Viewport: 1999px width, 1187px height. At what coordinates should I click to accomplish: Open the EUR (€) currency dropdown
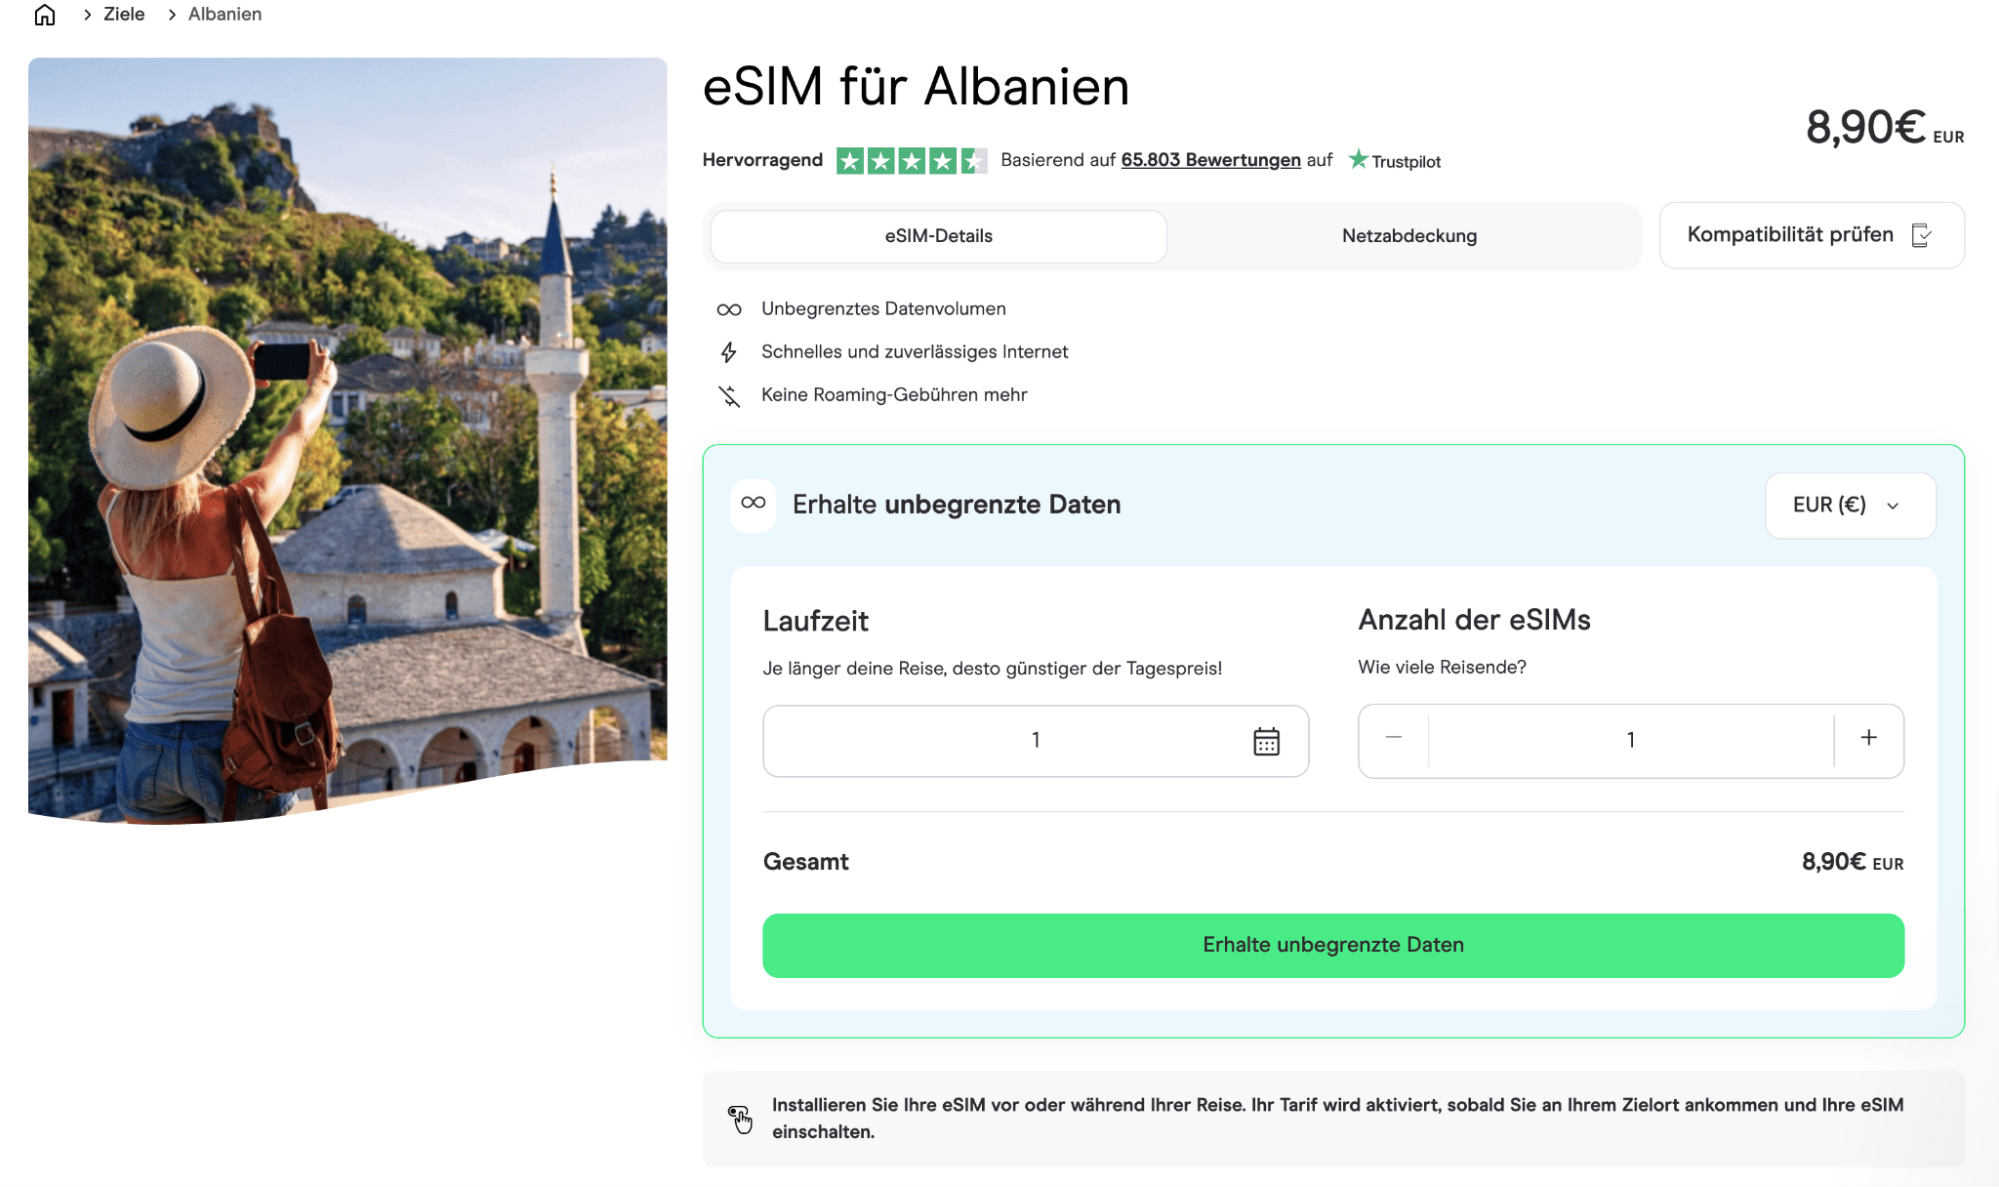(x=1849, y=505)
